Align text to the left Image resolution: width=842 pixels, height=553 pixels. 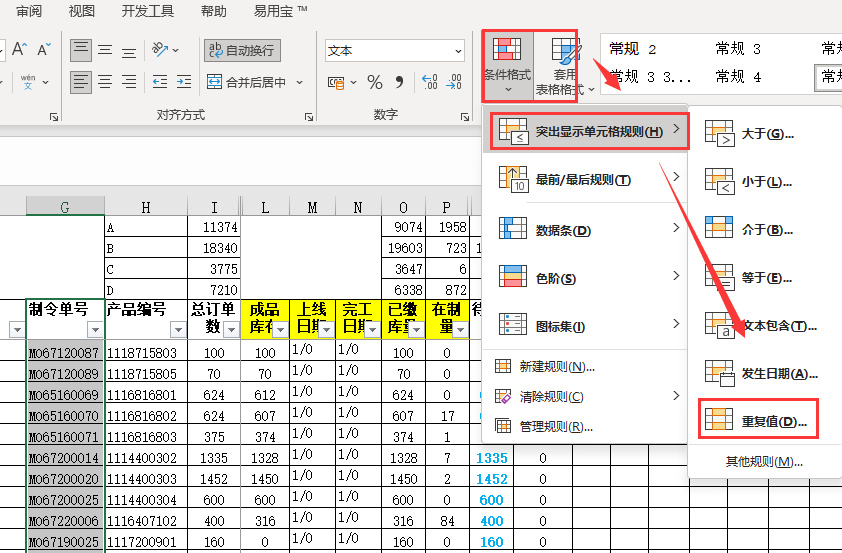81,82
